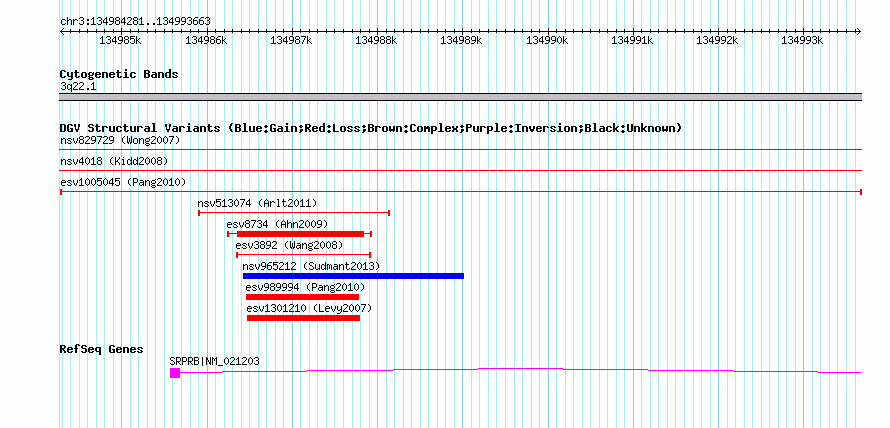890x428 pixels.
Task: Click the magenta SRPRB exon box
Action: (175, 373)
